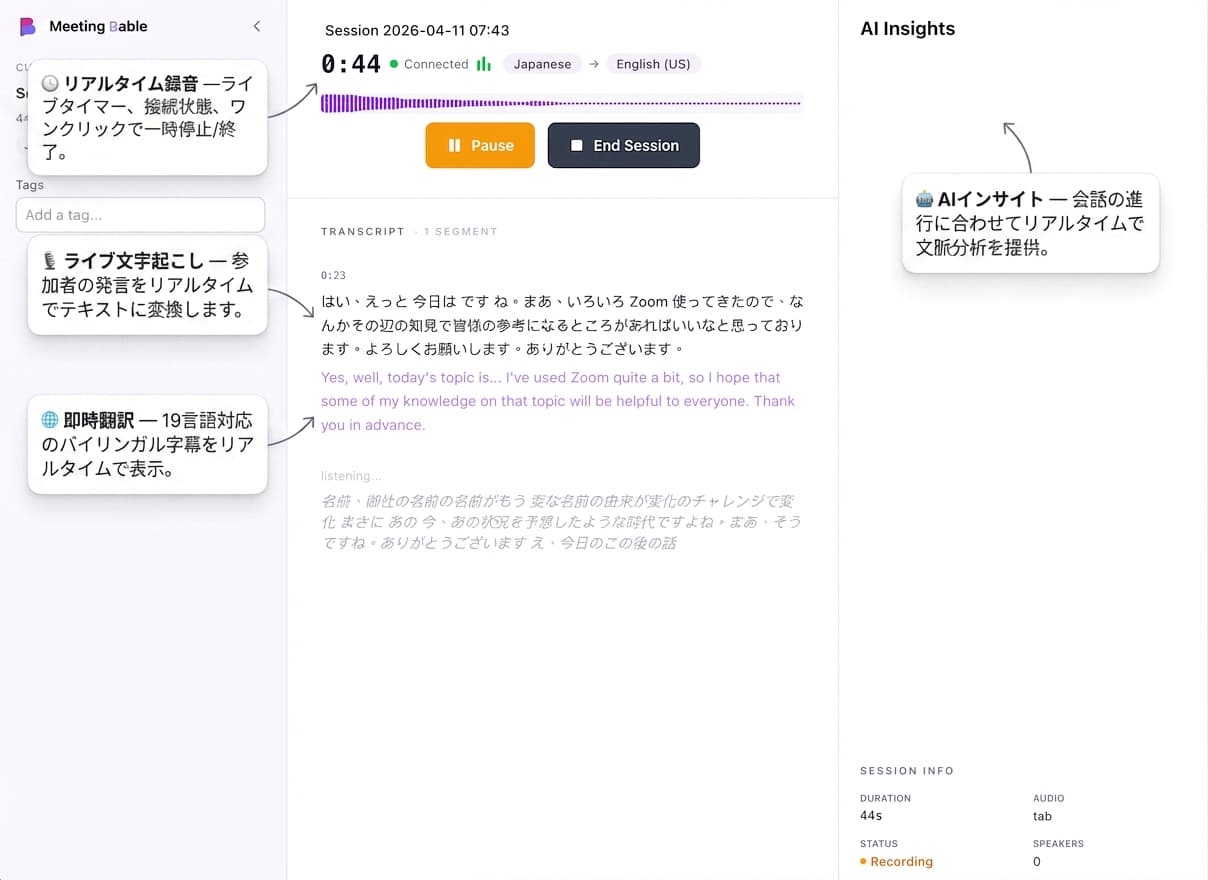The height and width of the screenshot is (880, 1208).
Task: Click the Meeting Bable logo icon
Action: 26,26
